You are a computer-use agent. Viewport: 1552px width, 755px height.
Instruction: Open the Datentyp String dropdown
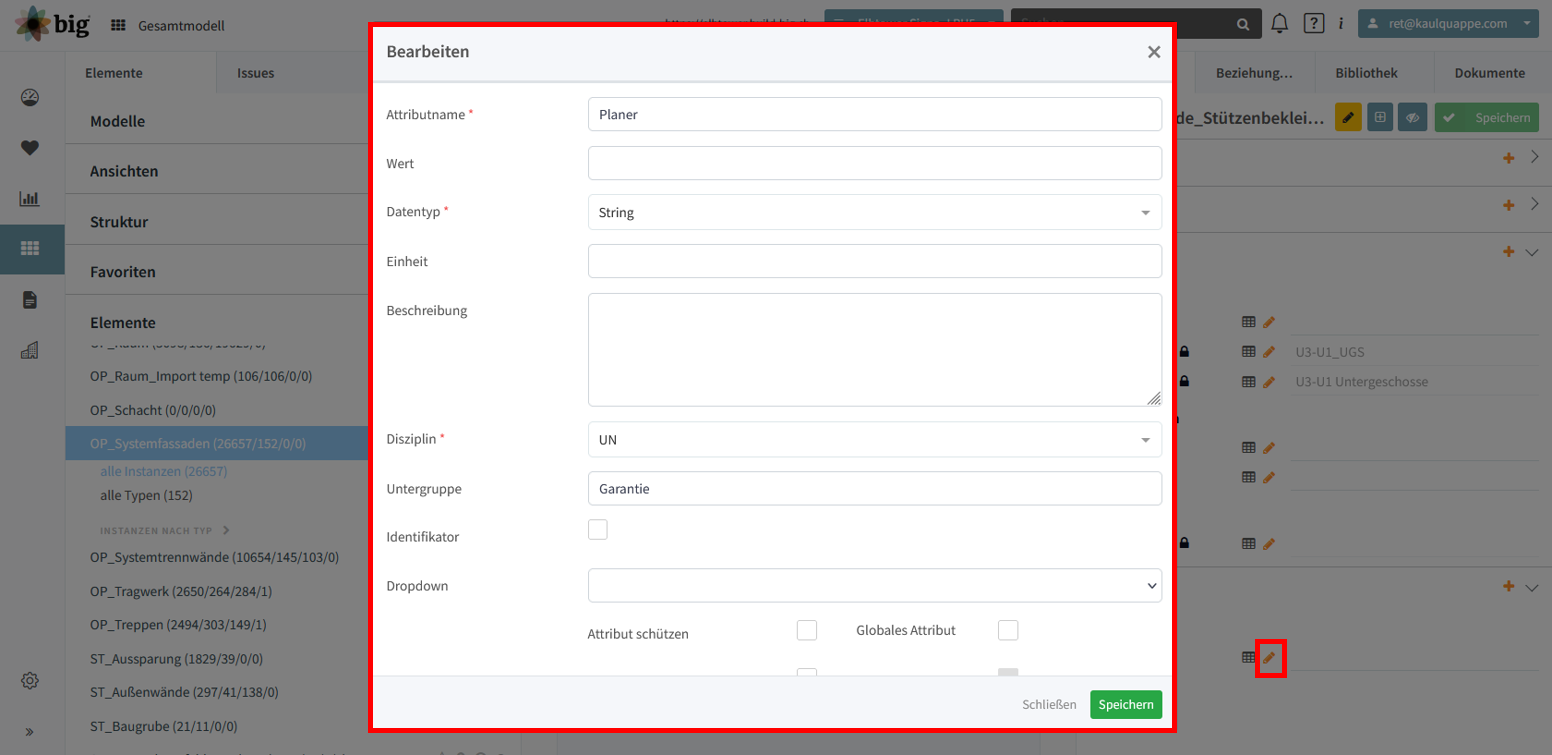click(875, 212)
